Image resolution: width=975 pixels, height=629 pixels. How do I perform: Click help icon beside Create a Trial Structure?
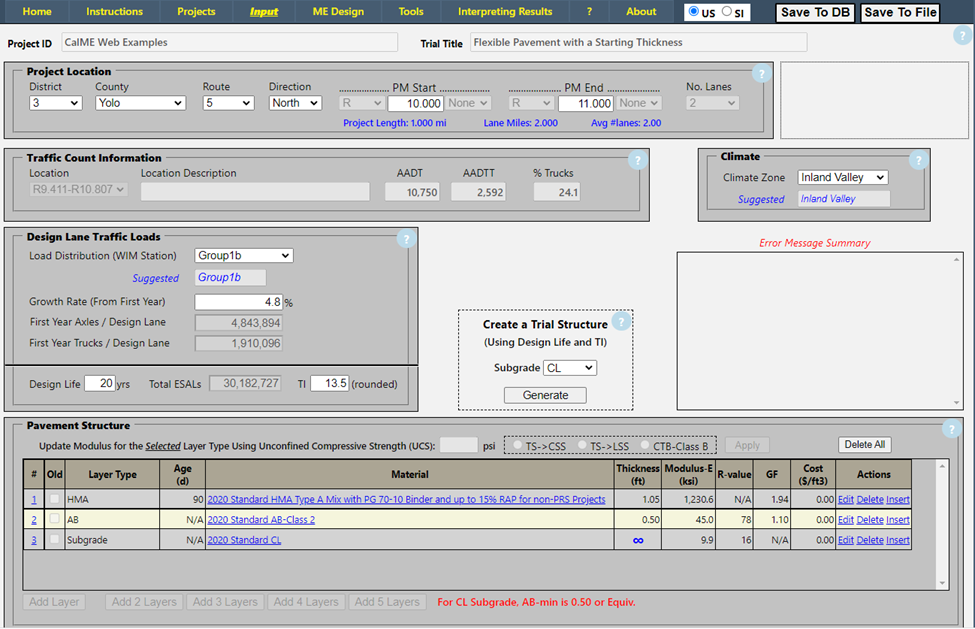pos(620,322)
